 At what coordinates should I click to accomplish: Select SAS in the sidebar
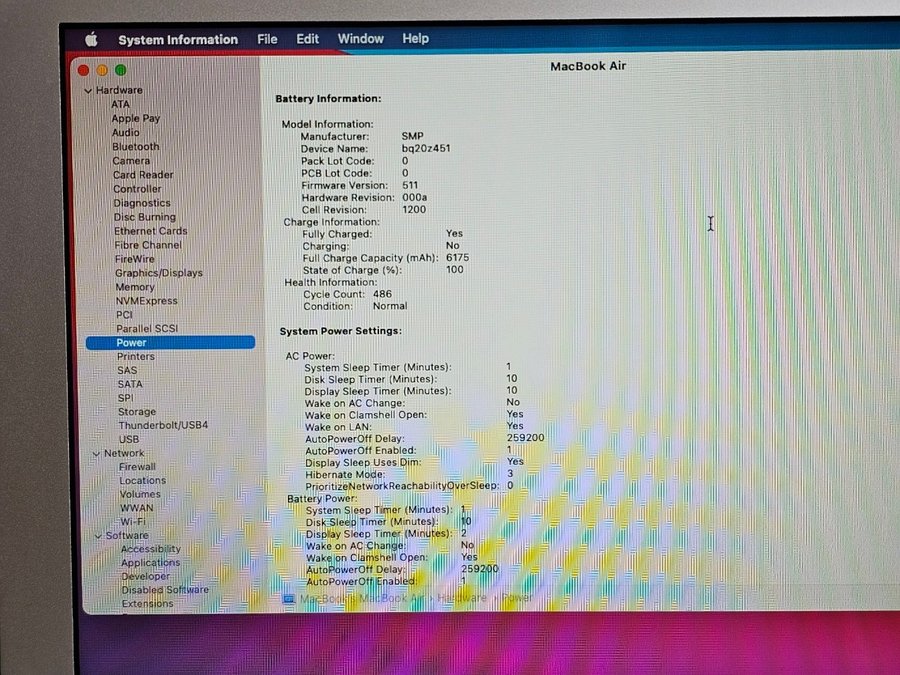(x=127, y=370)
